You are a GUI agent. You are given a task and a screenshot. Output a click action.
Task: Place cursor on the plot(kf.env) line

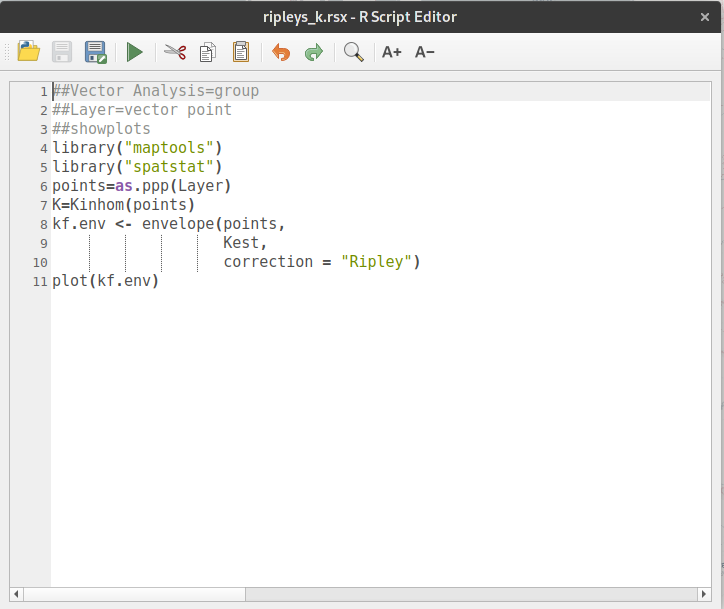(105, 281)
